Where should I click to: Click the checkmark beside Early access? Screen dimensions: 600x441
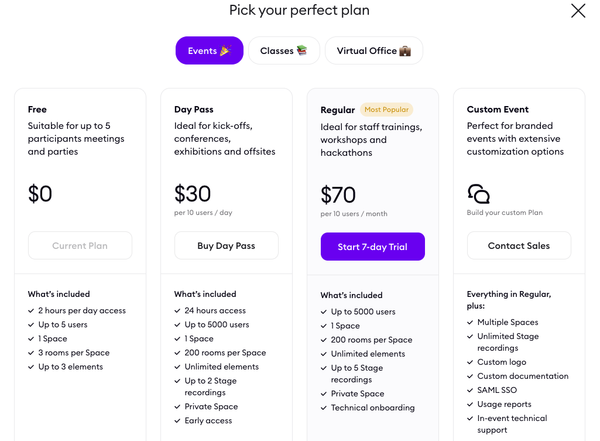pyautogui.click(x=177, y=421)
